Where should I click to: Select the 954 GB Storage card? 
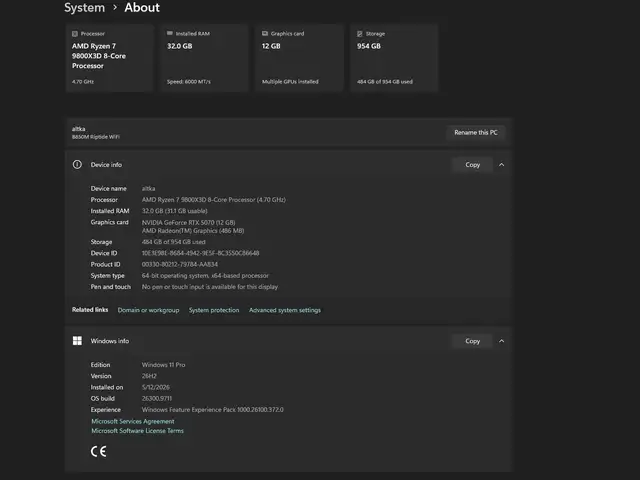point(394,58)
